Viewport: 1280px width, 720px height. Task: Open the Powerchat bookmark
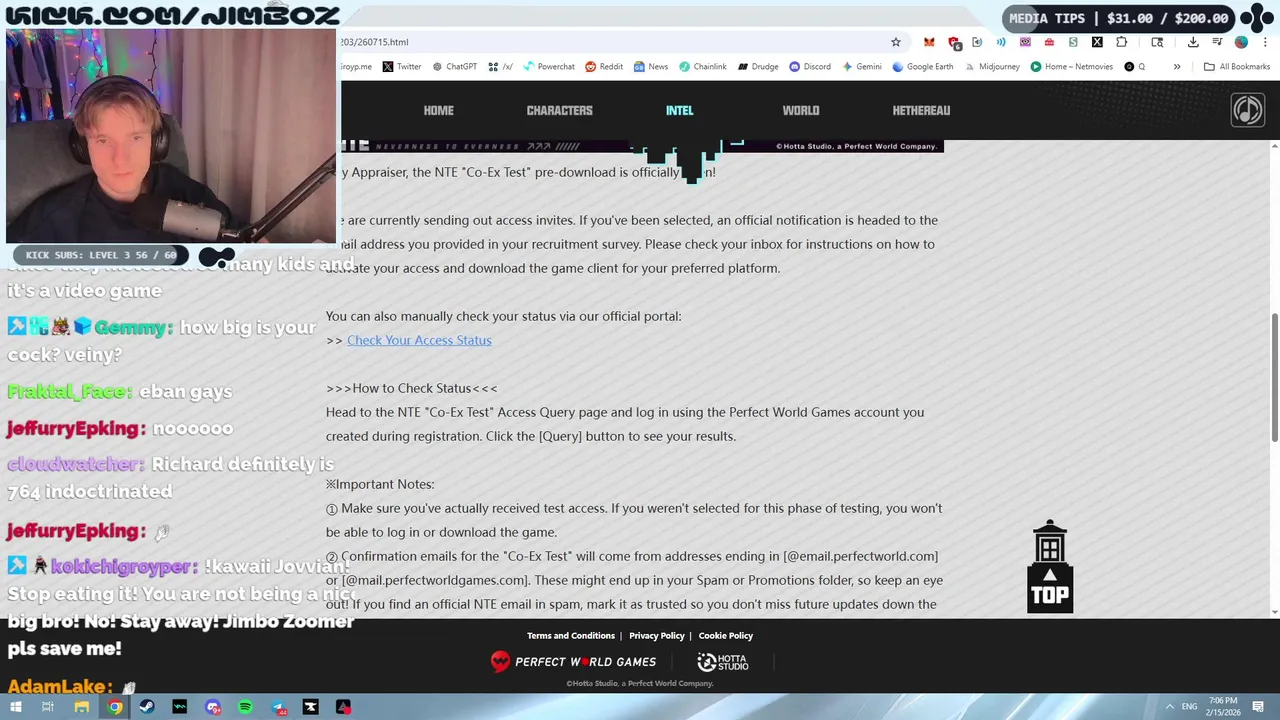pos(549,67)
